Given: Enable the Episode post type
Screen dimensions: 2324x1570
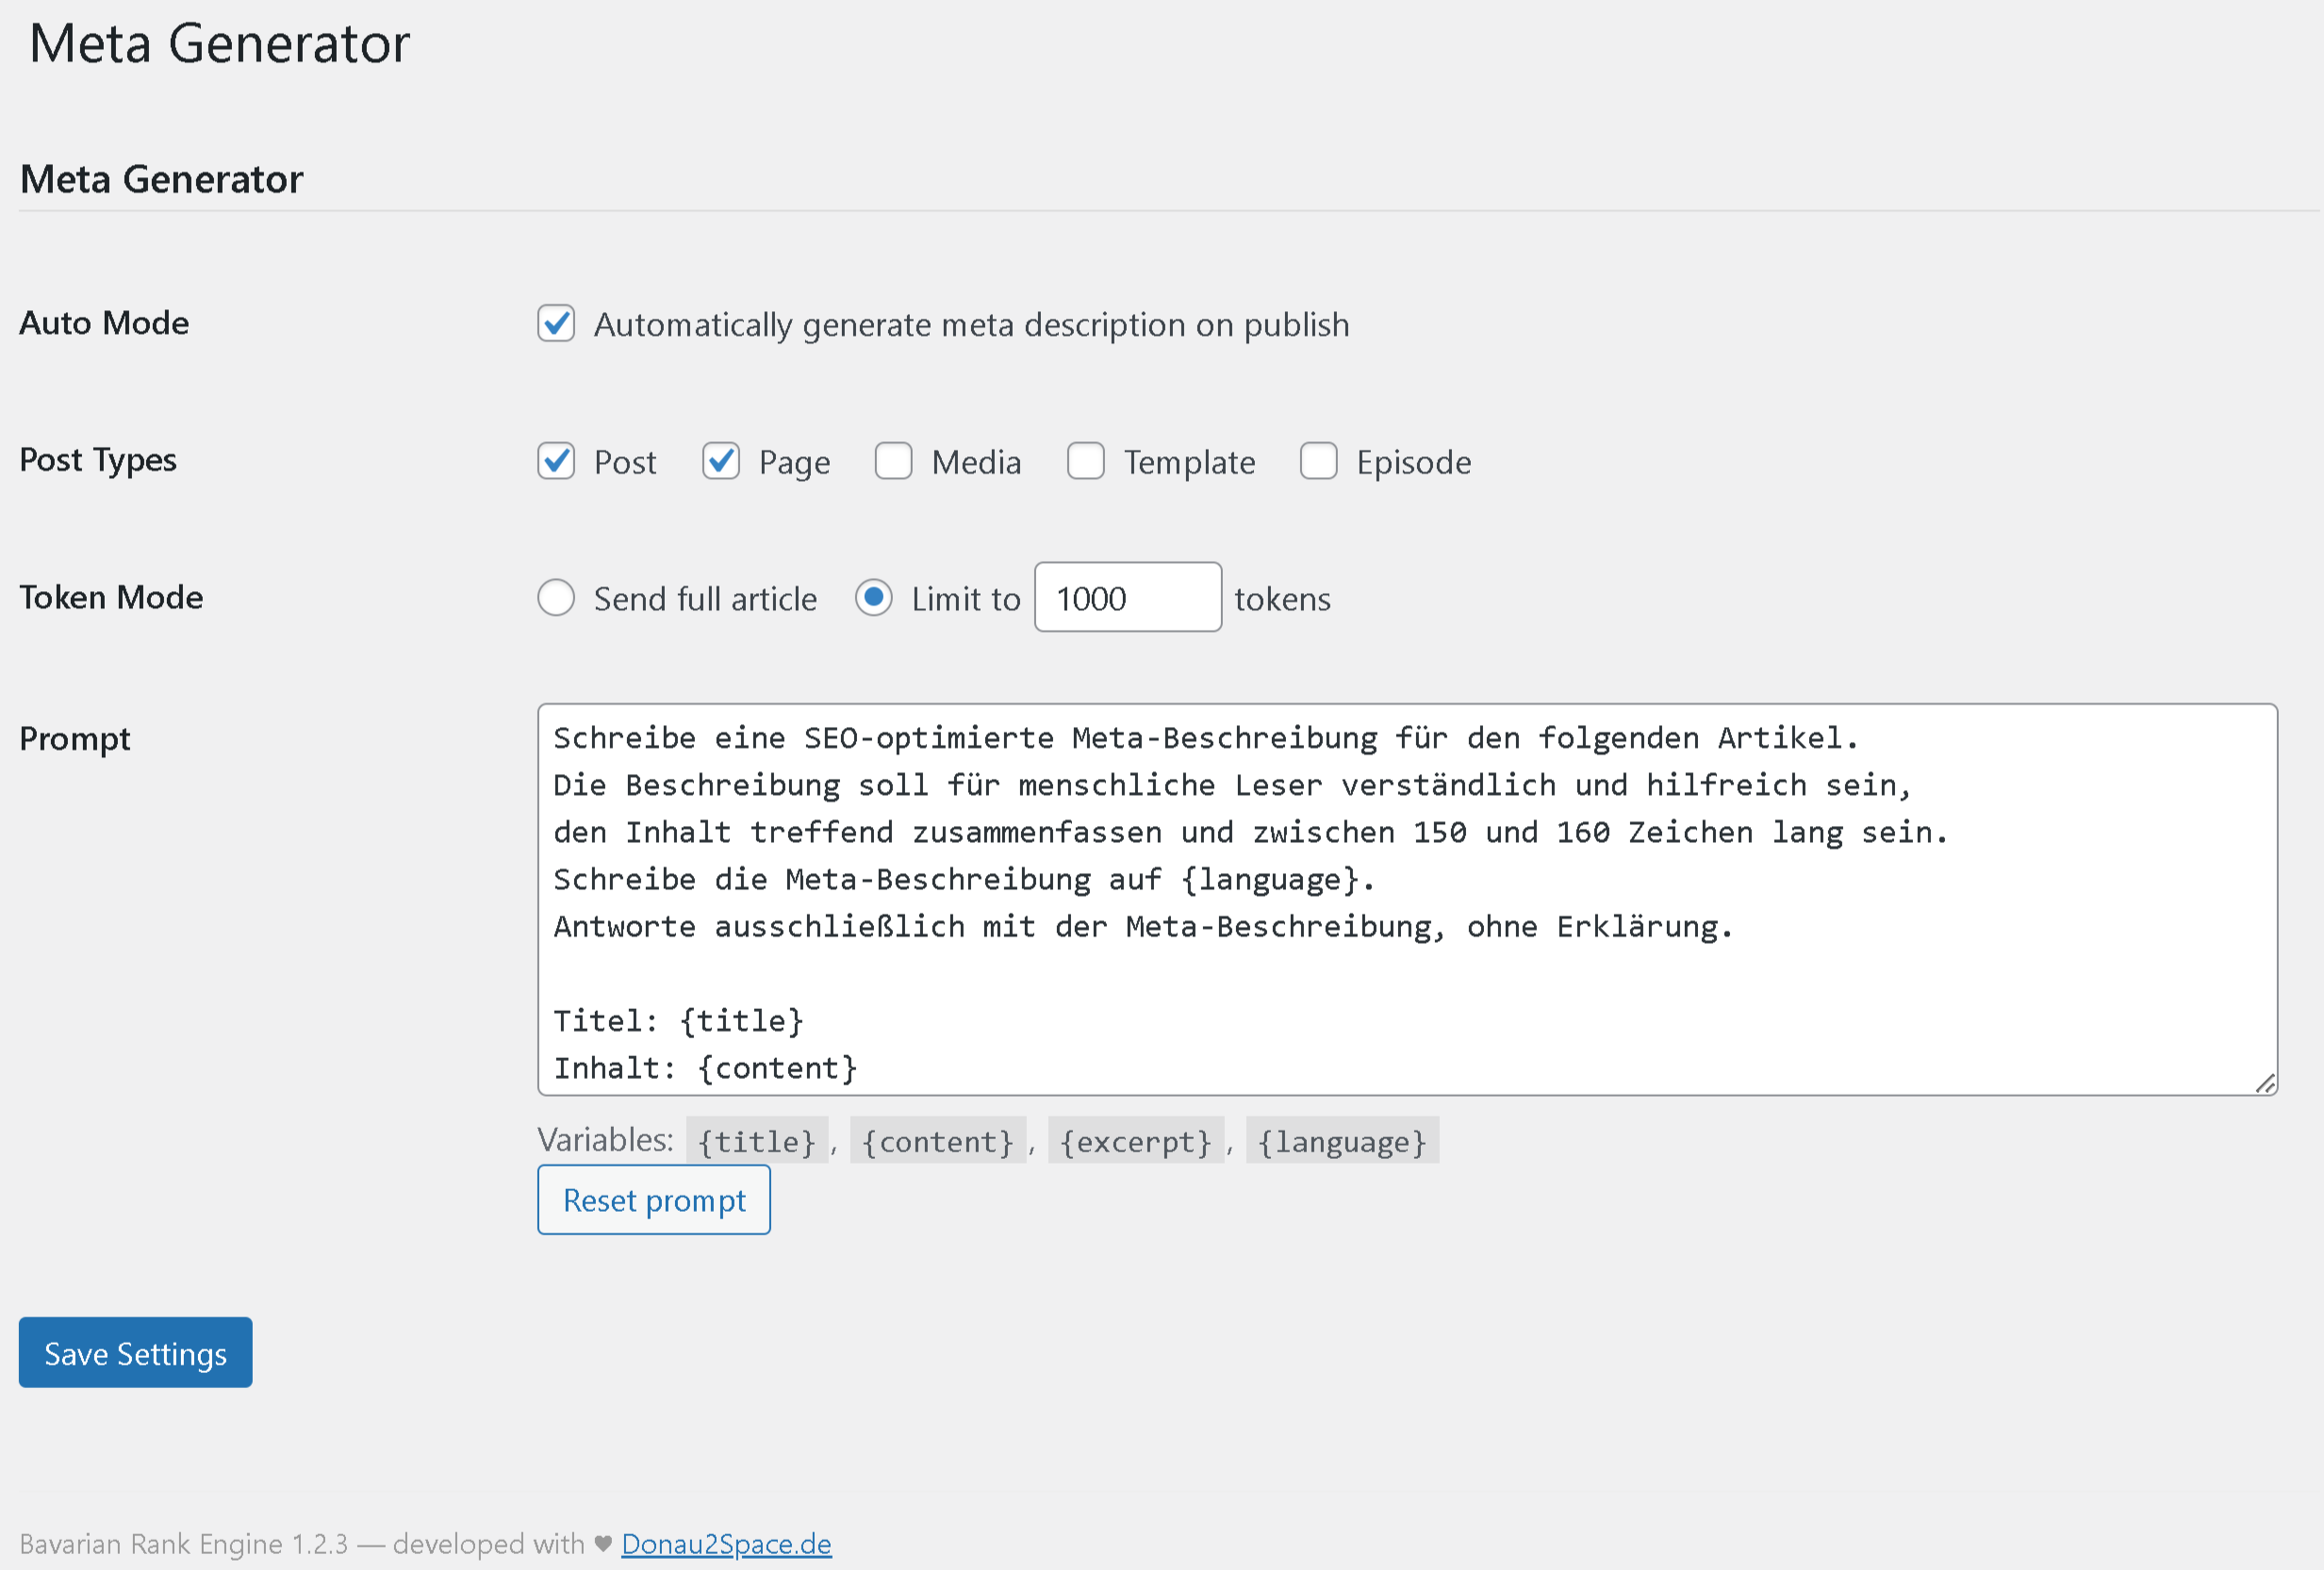Looking at the screenshot, I should tap(1319, 461).
